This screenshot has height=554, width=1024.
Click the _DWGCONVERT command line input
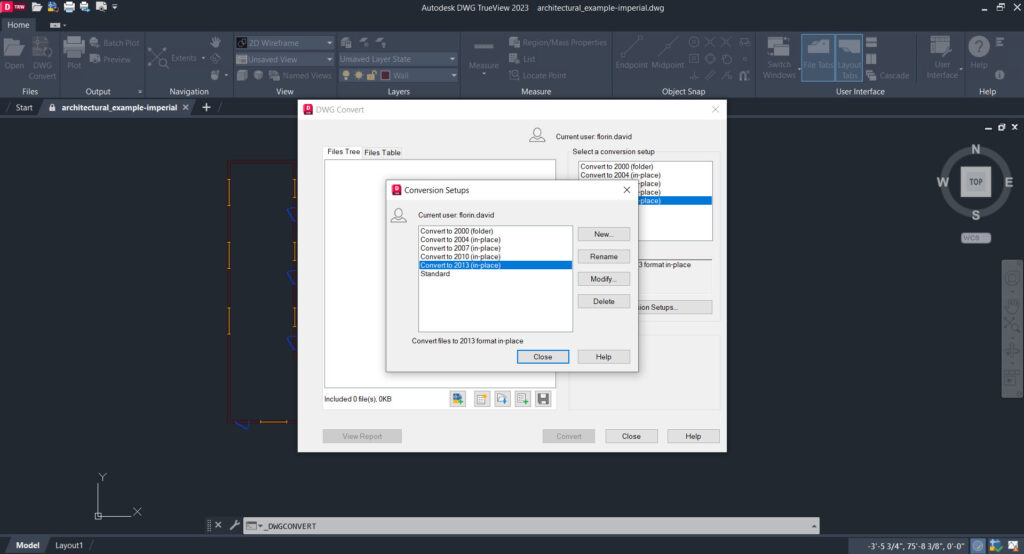point(536,526)
